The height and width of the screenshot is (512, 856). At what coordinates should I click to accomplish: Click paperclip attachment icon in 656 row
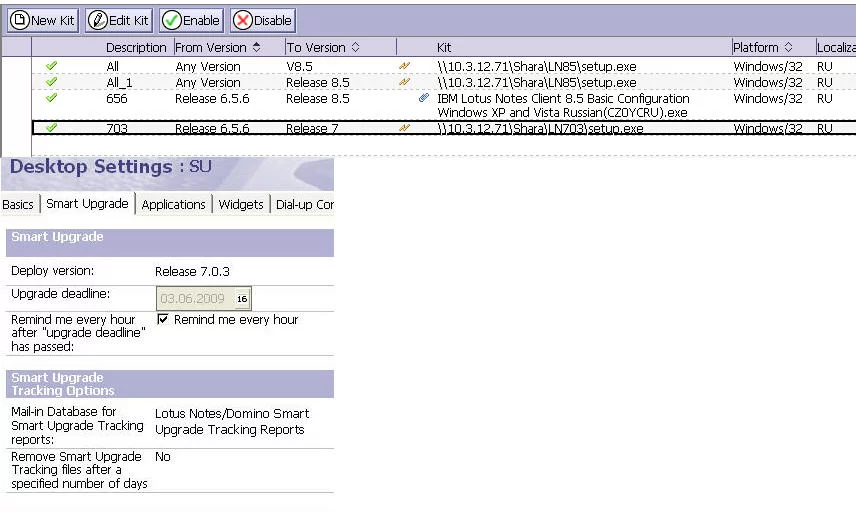coord(424,98)
